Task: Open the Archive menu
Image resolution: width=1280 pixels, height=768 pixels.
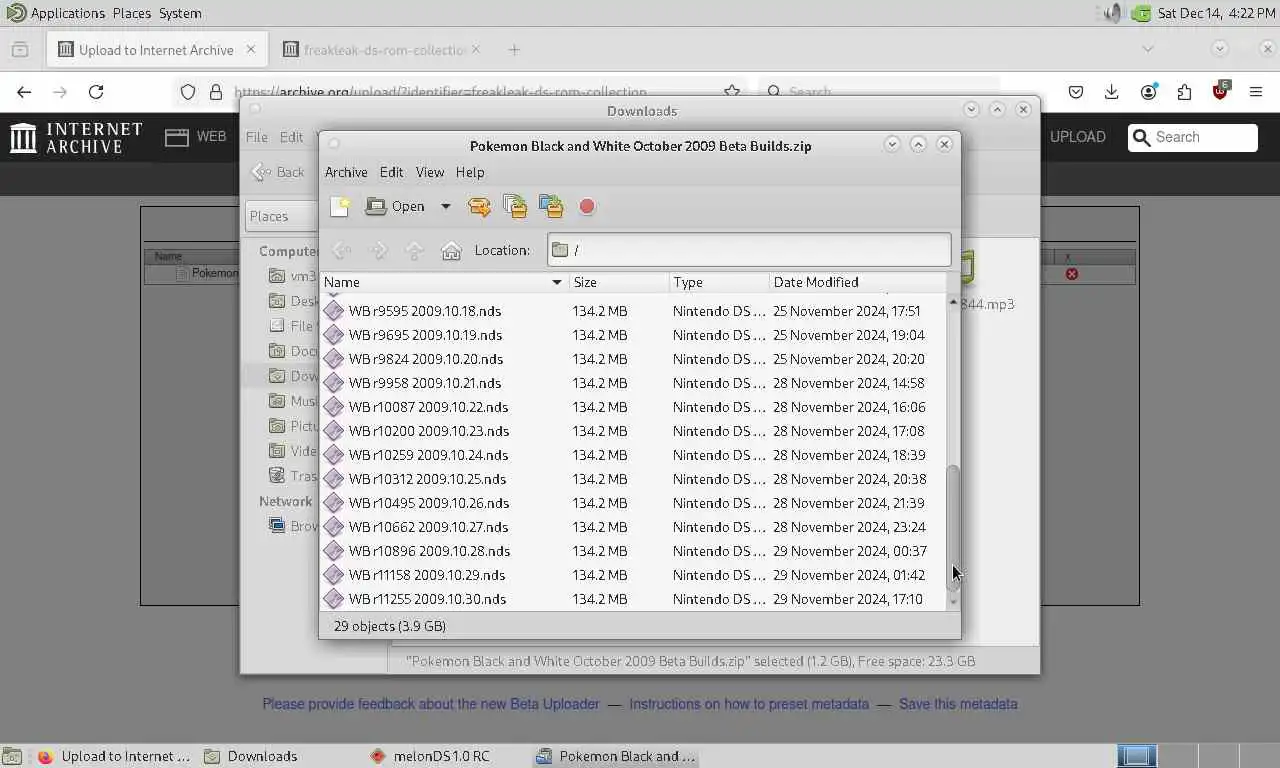Action: (x=346, y=172)
